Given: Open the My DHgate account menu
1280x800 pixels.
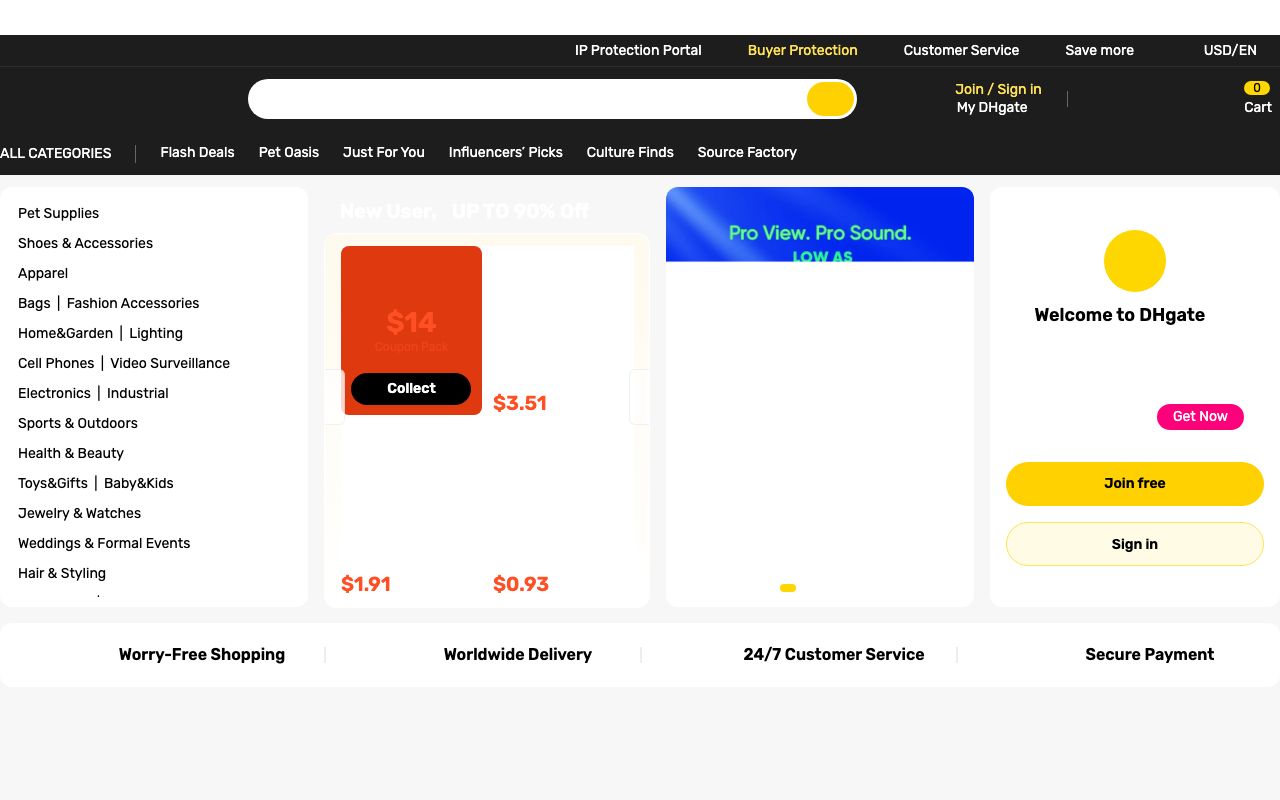Looking at the screenshot, I should coord(992,107).
